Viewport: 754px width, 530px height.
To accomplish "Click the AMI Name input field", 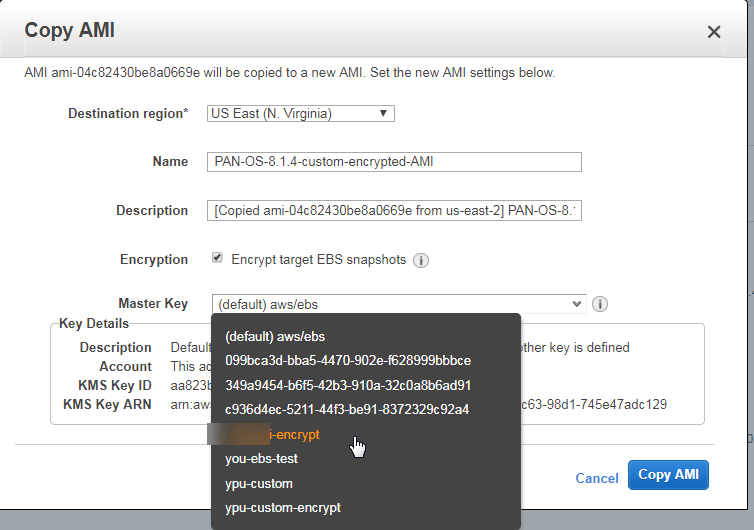I will point(395,162).
